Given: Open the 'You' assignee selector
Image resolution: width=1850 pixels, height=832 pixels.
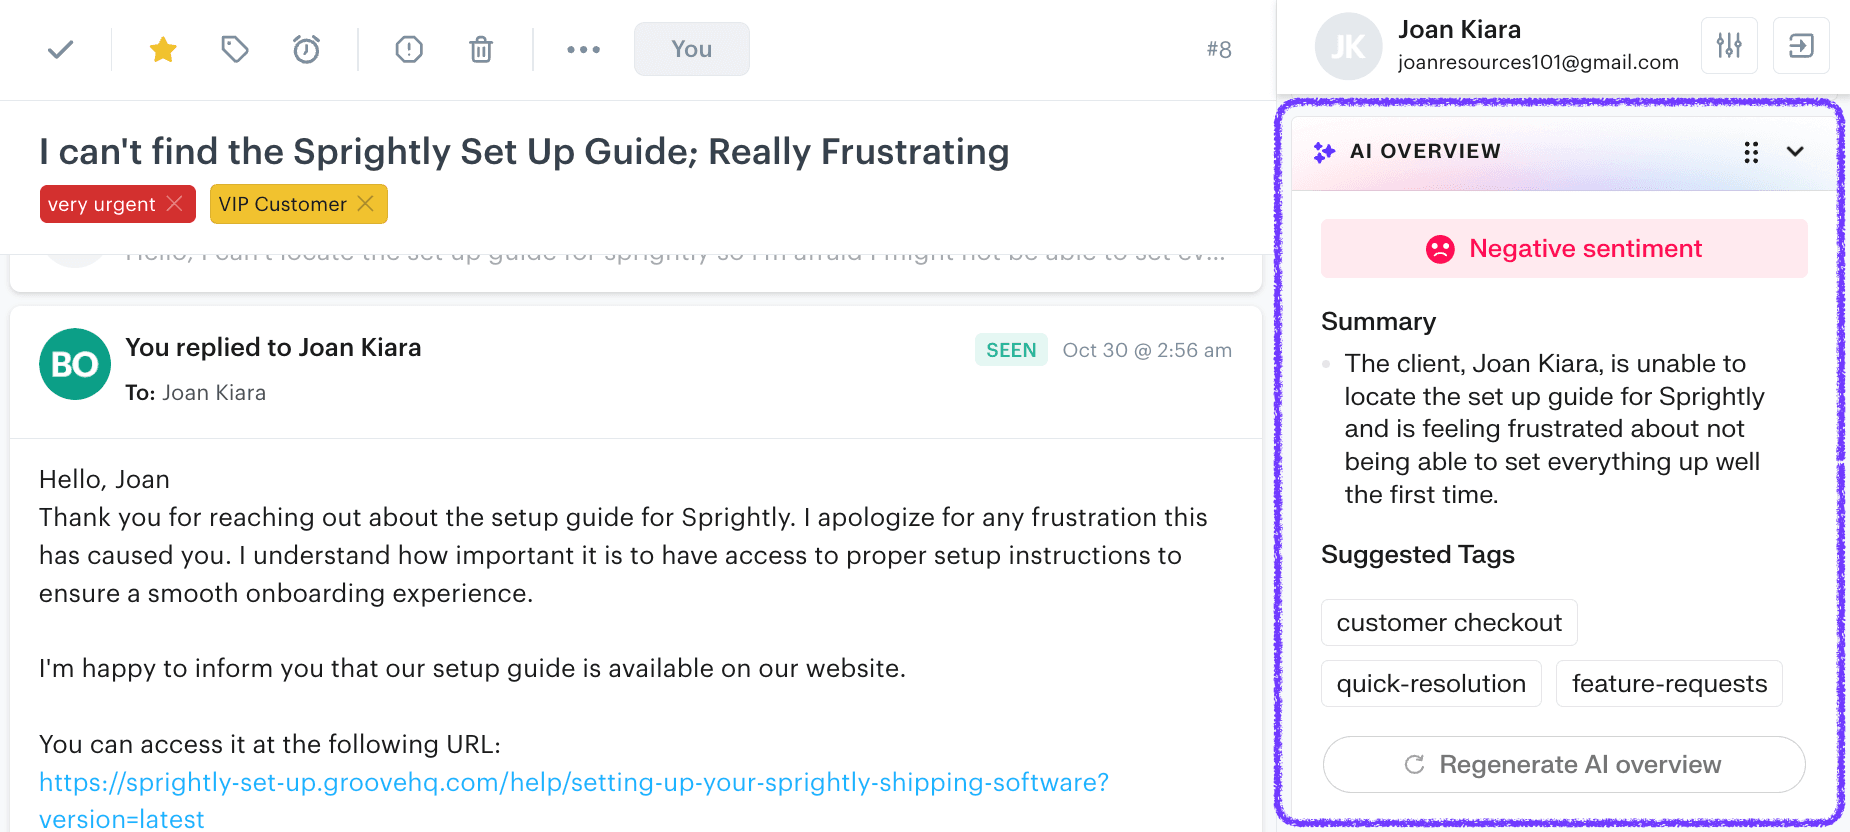Looking at the screenshot, I should (x=691, y=48).
